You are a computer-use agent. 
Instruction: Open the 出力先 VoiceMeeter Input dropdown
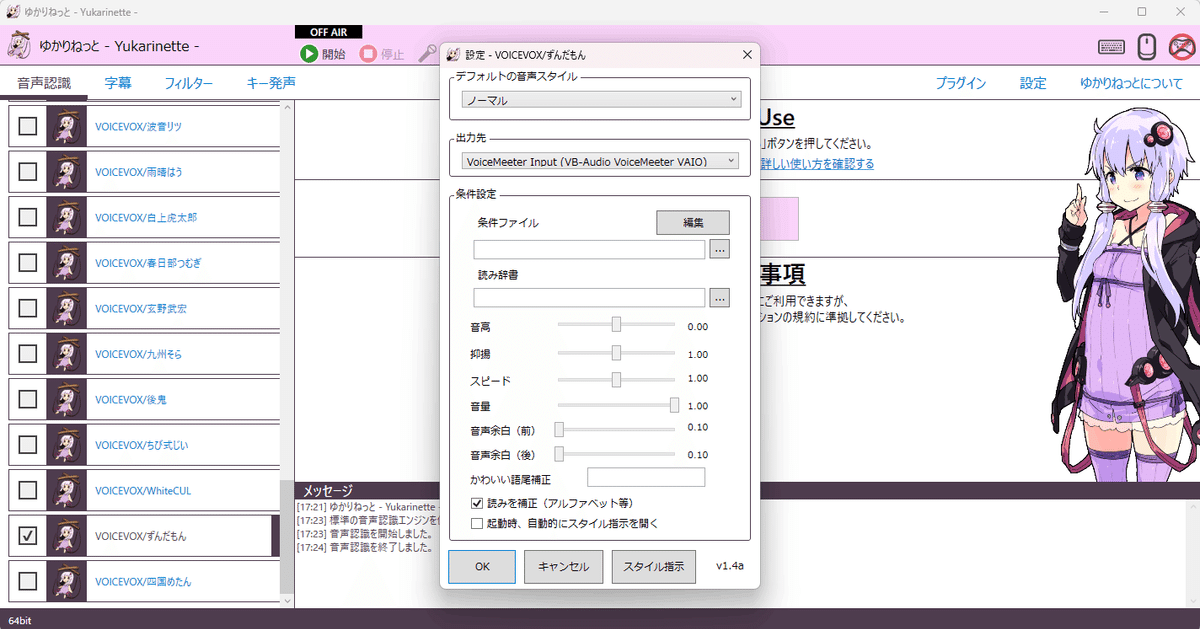click(x=601, y=160)
